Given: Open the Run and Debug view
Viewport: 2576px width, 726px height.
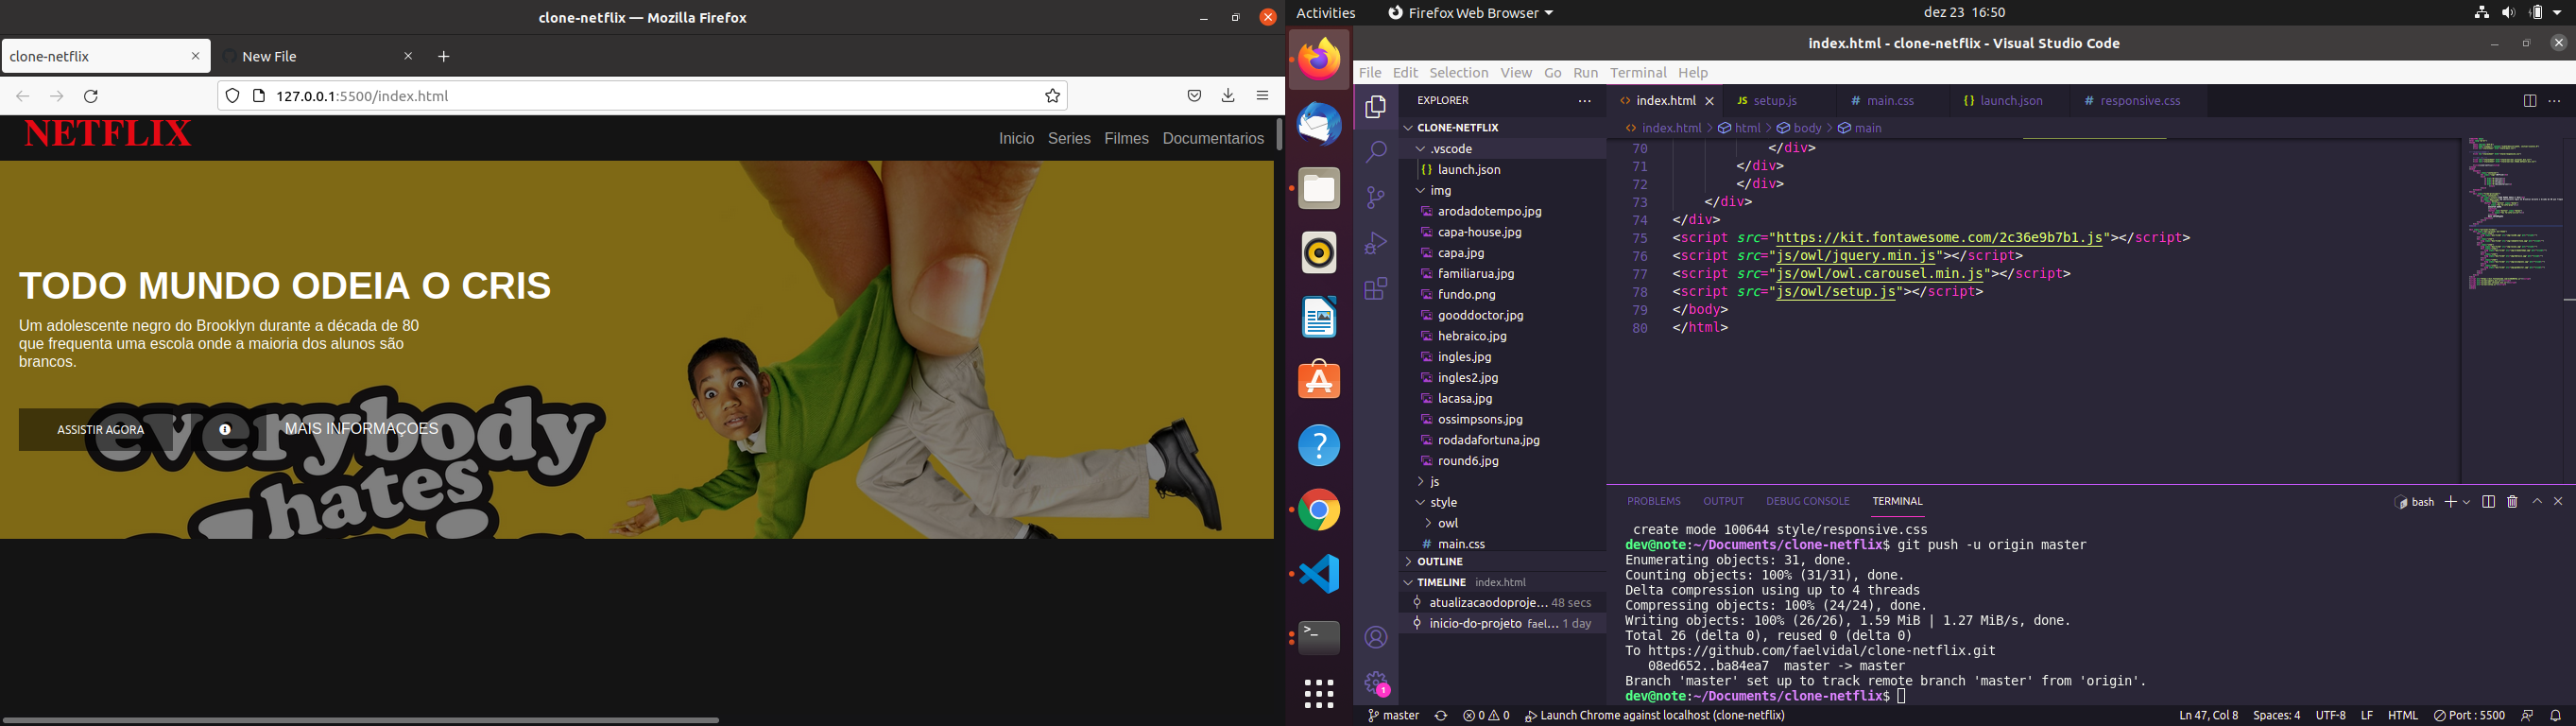Looking at the screenshot, I should [1376, 243].
